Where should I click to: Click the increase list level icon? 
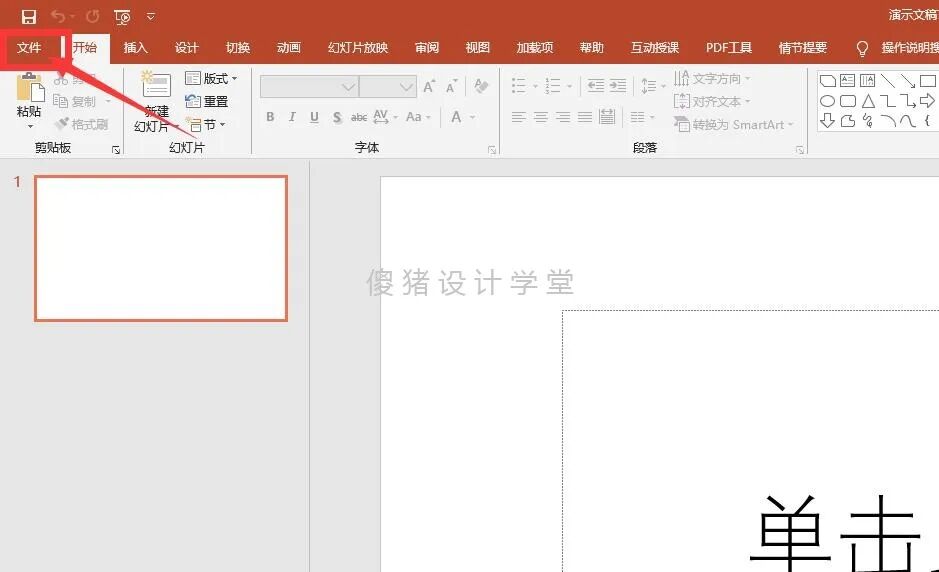coord(618,86)
